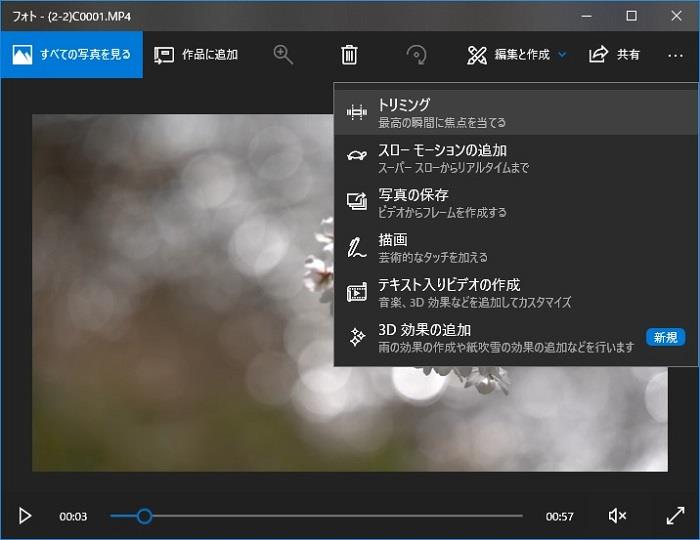The width and height of the screenshot is (700, 540).
Task: Open the three-dot more options menu
Action: point(675,55)
